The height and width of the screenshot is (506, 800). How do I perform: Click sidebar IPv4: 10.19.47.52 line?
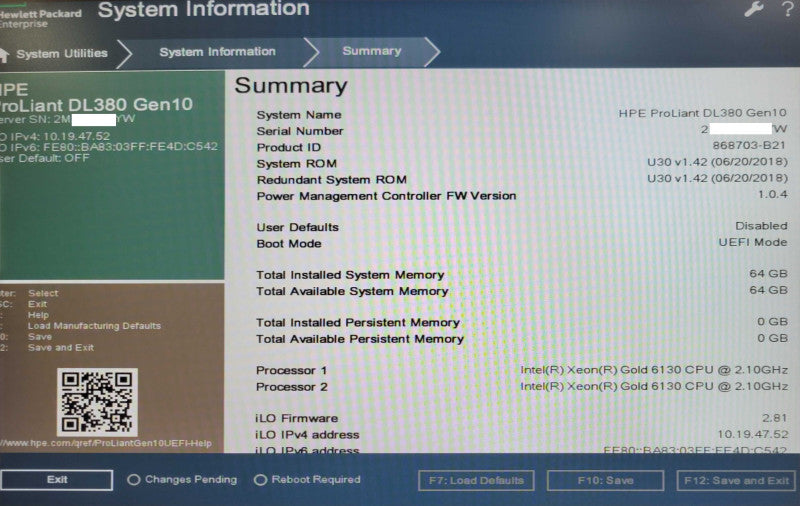coord(55,136)
